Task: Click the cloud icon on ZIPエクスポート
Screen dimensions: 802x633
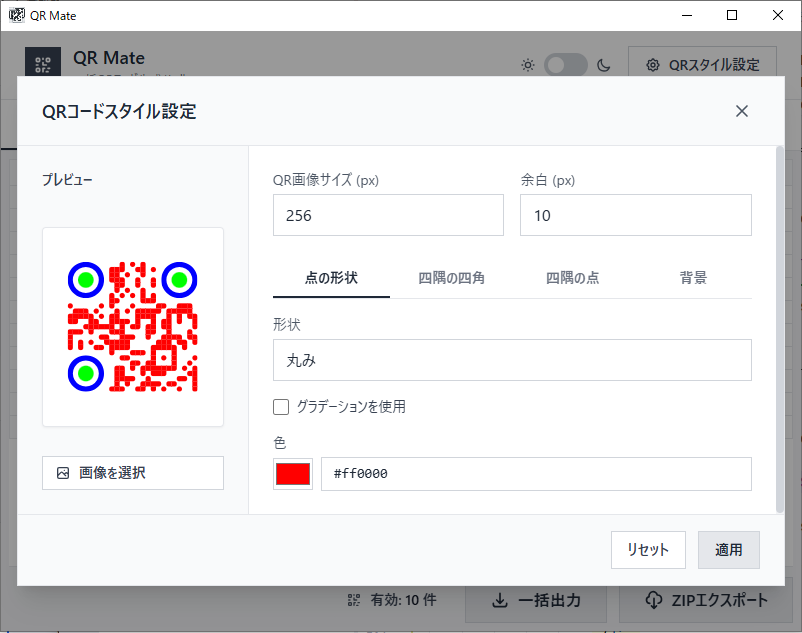Action: coord(654,600)
